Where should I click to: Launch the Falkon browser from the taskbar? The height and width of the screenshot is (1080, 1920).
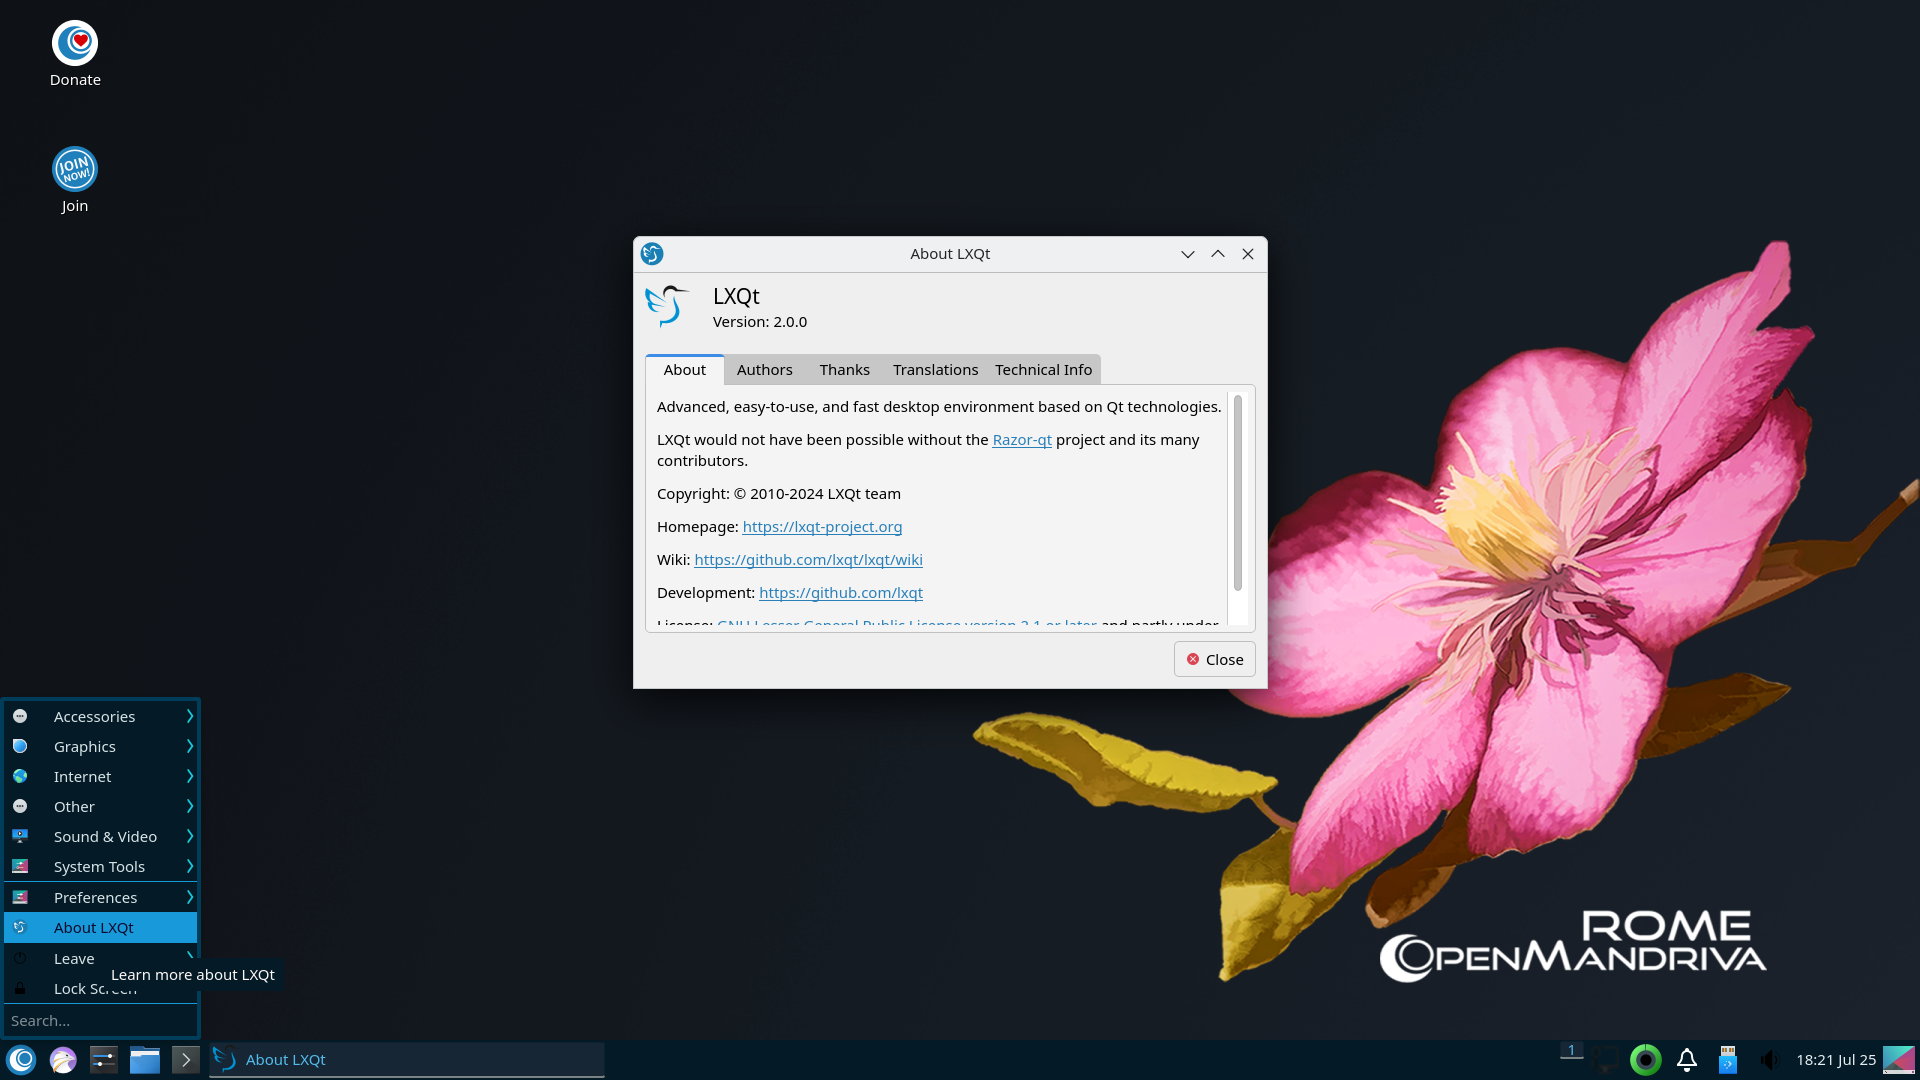coord(63,1060)
